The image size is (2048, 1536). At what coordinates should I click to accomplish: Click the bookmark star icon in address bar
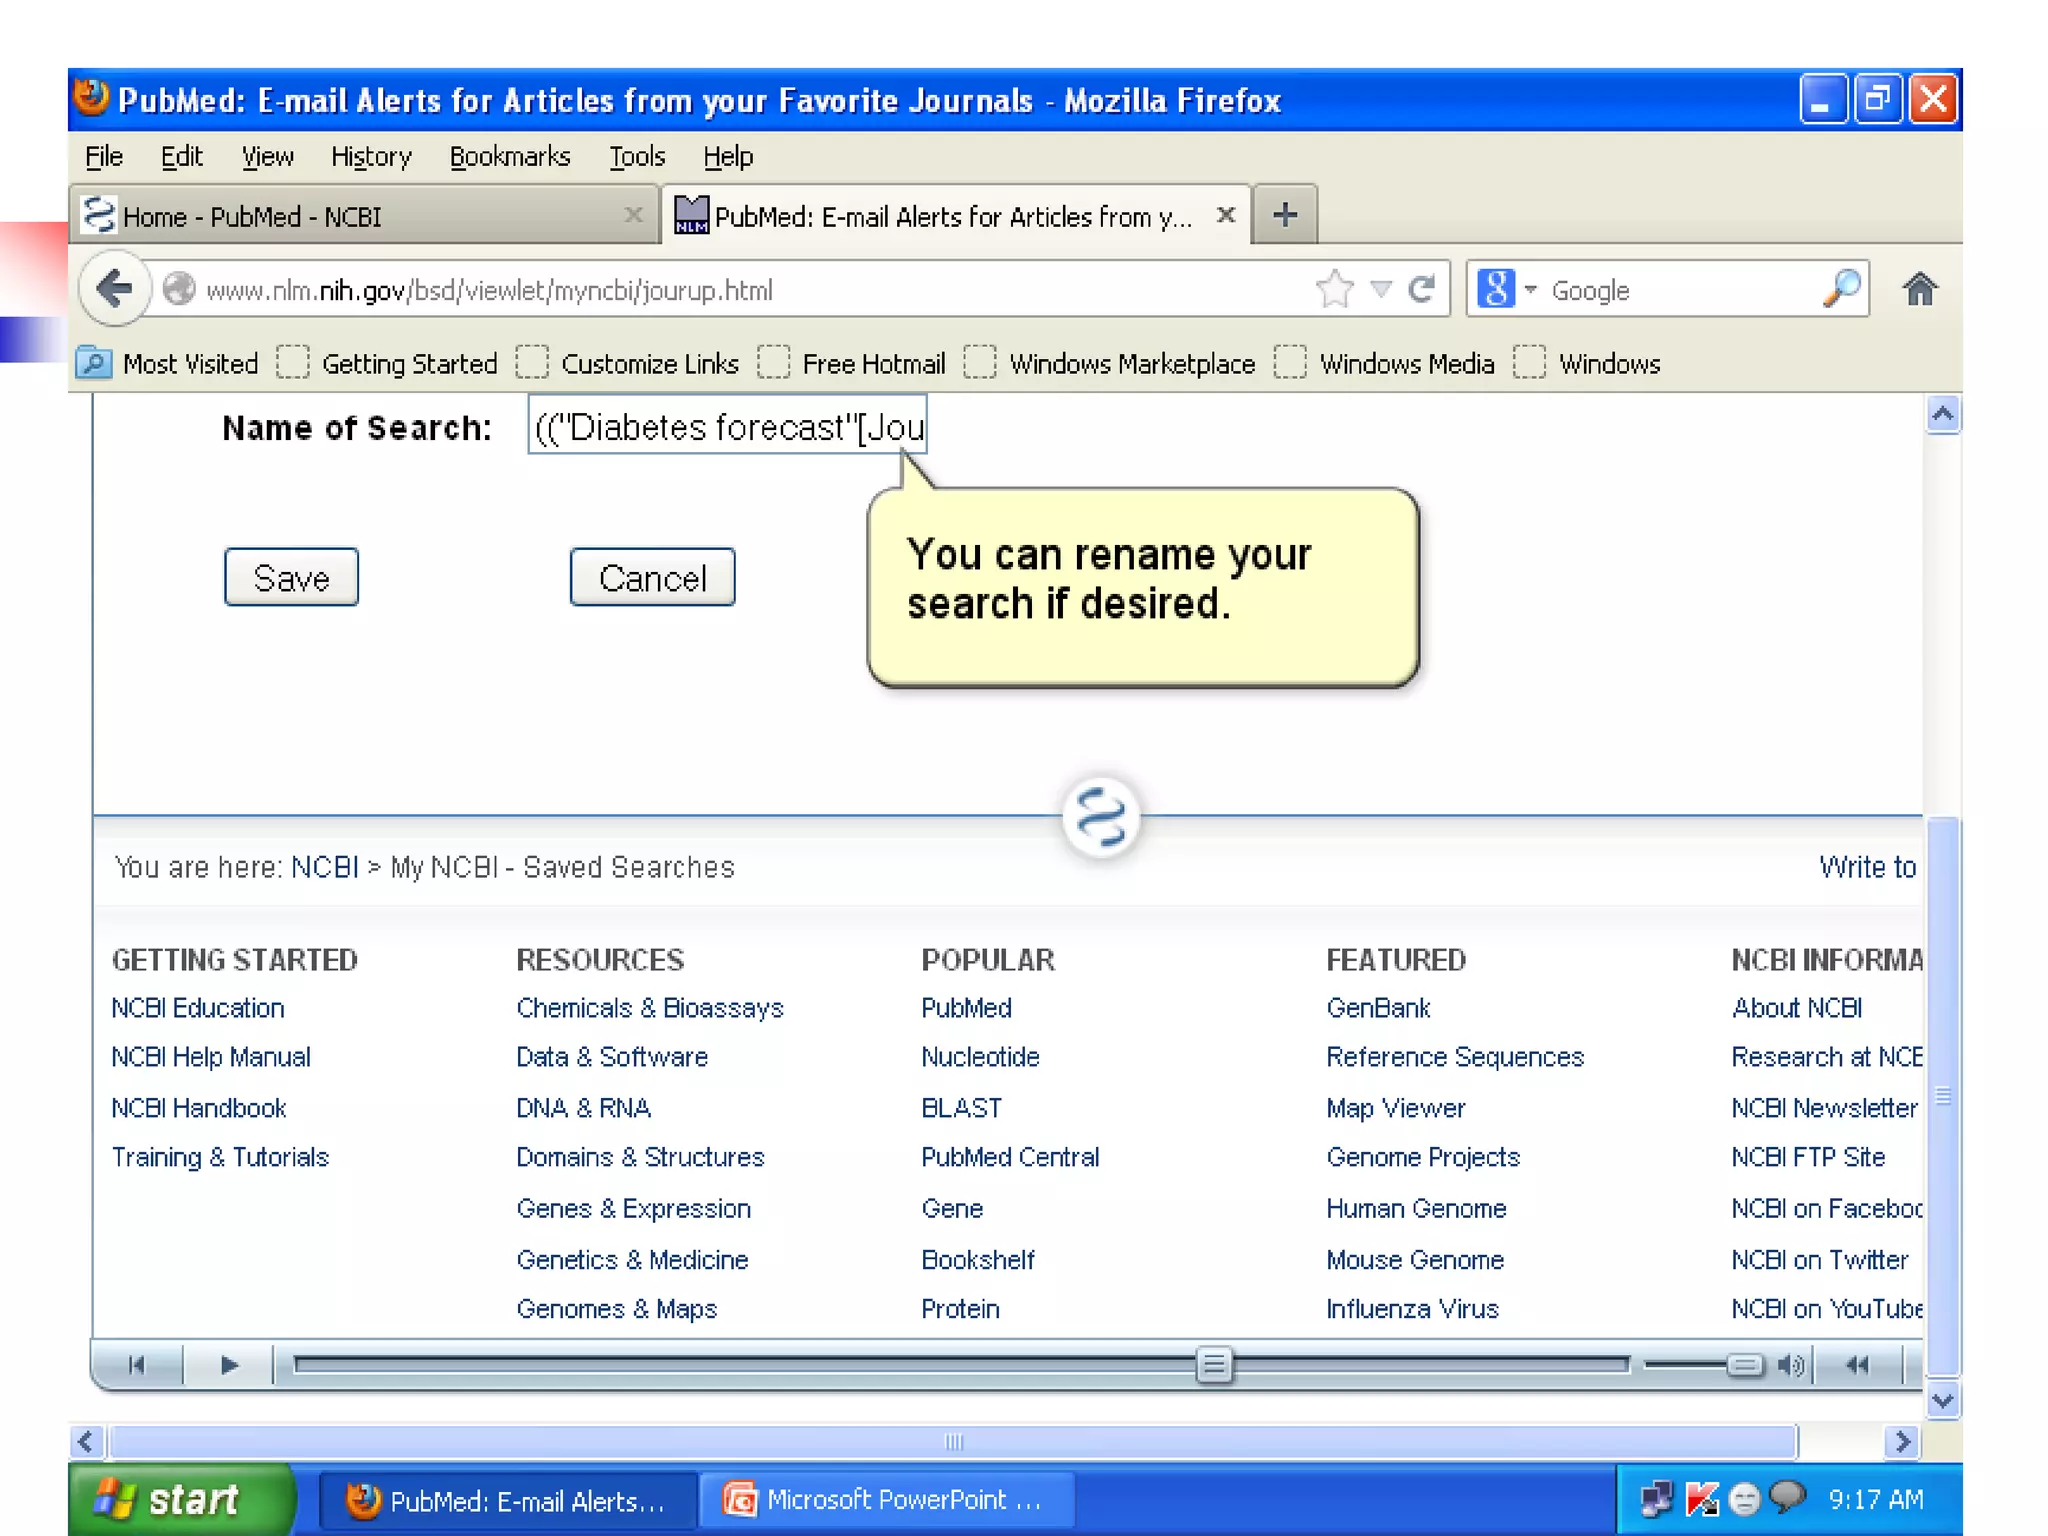1335,290
